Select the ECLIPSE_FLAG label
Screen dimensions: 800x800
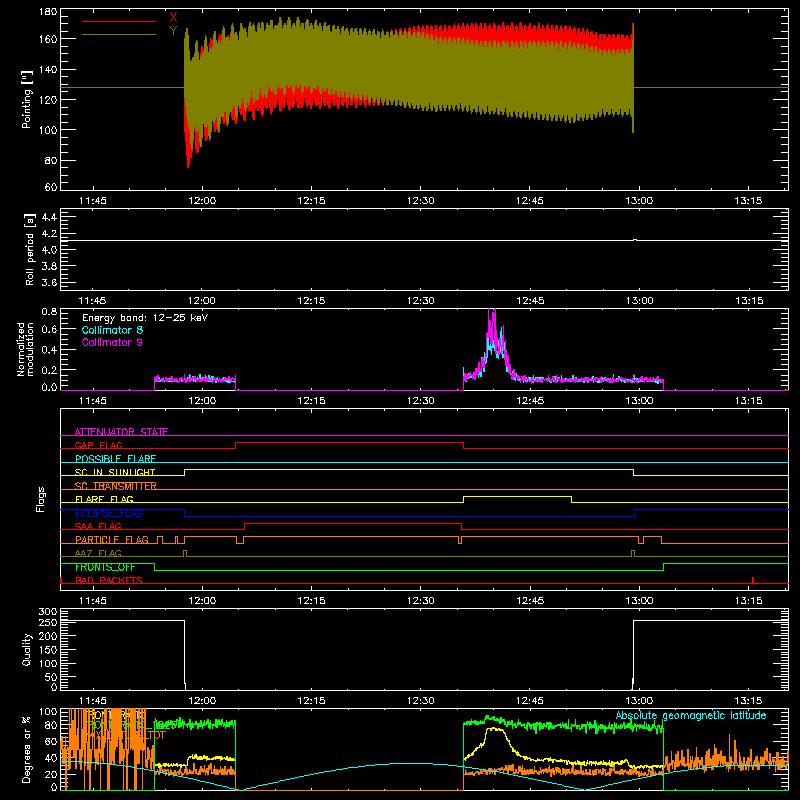click(x=109, y=513)
